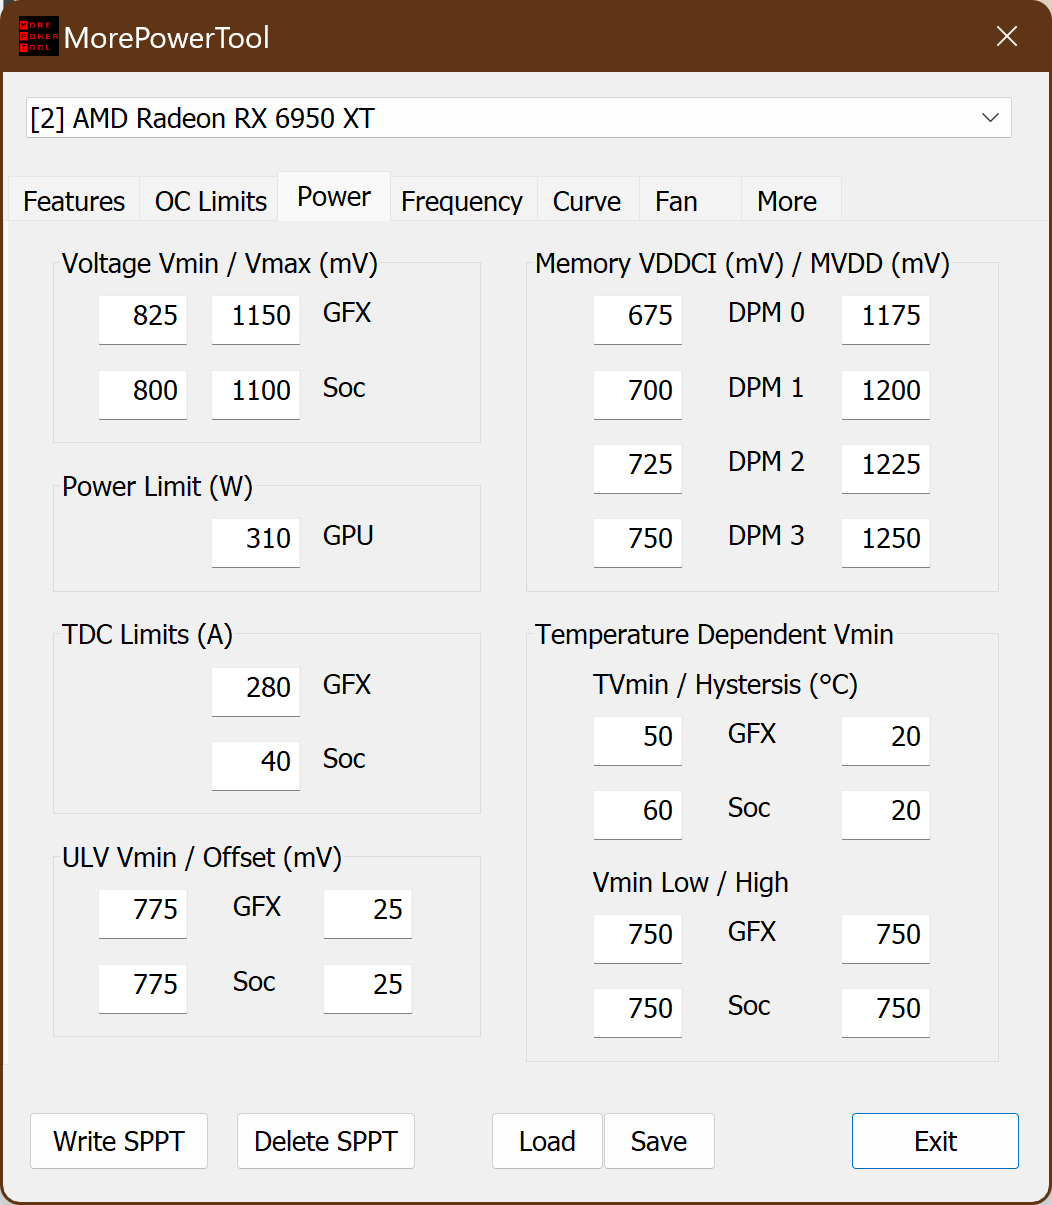Focus DPM 1 VDDCI field 700
This screenshot has height=1205, width=1052.
tap(638, 394)
